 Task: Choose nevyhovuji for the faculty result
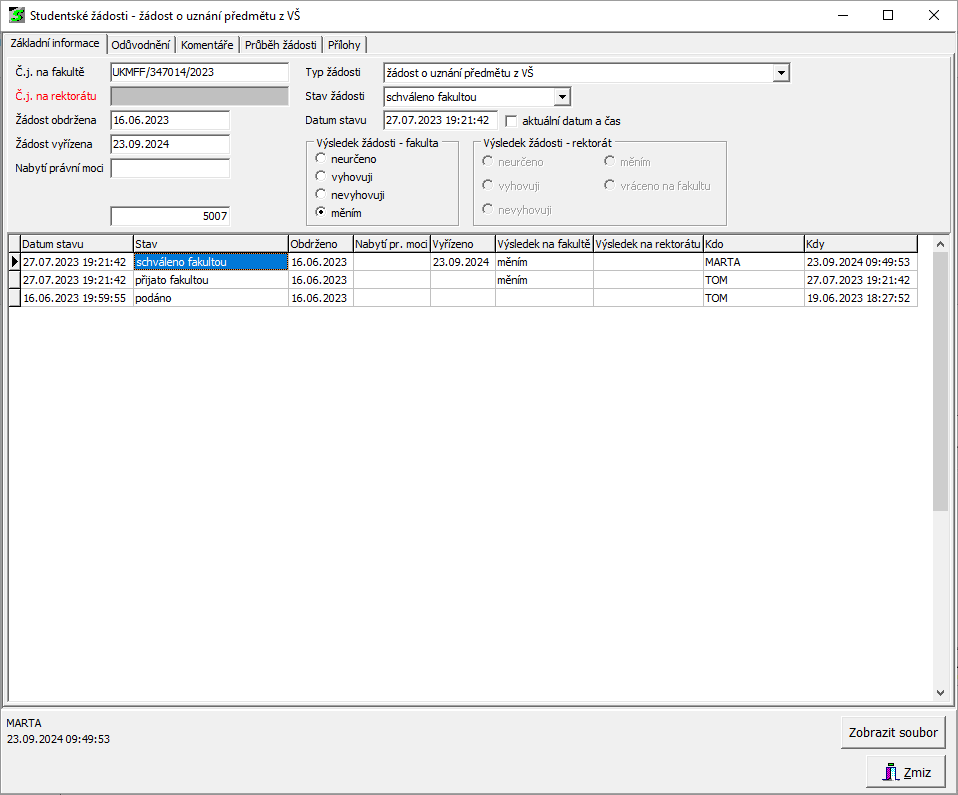[321, 195]
